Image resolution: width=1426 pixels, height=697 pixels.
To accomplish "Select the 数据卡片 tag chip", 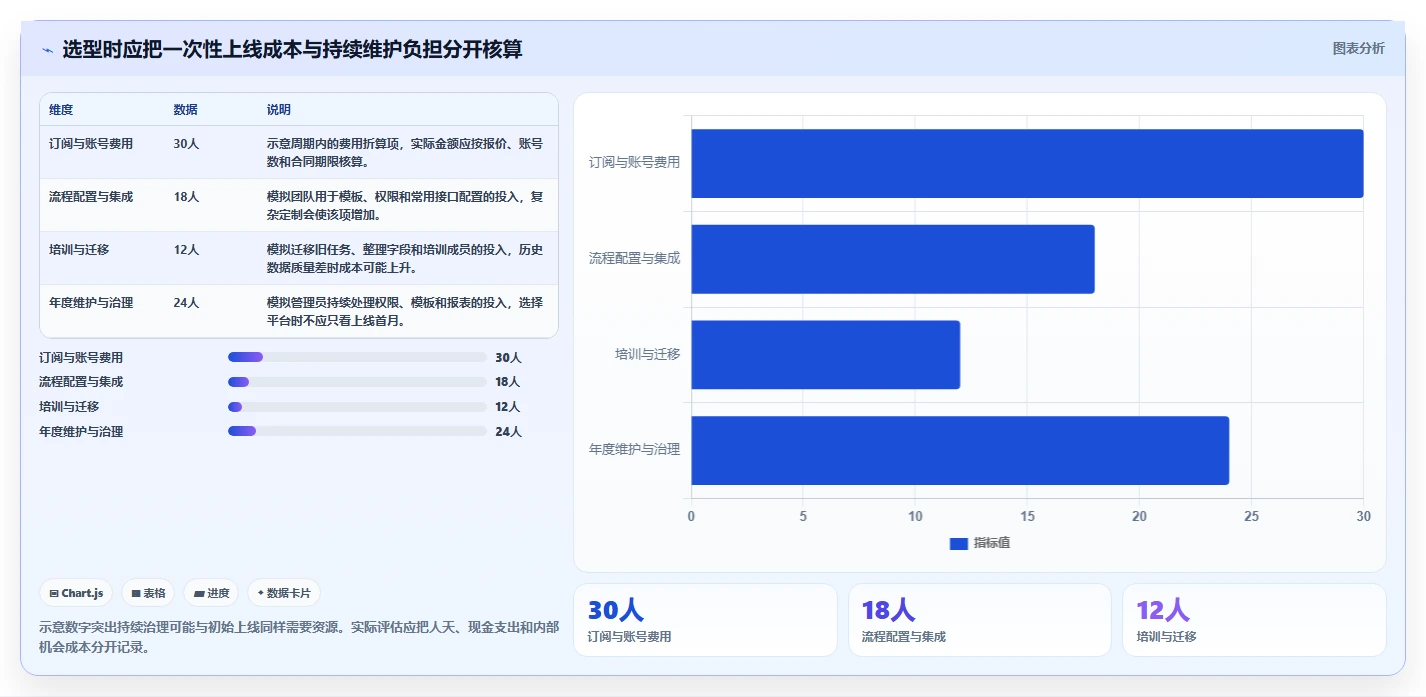I will 284,593.
